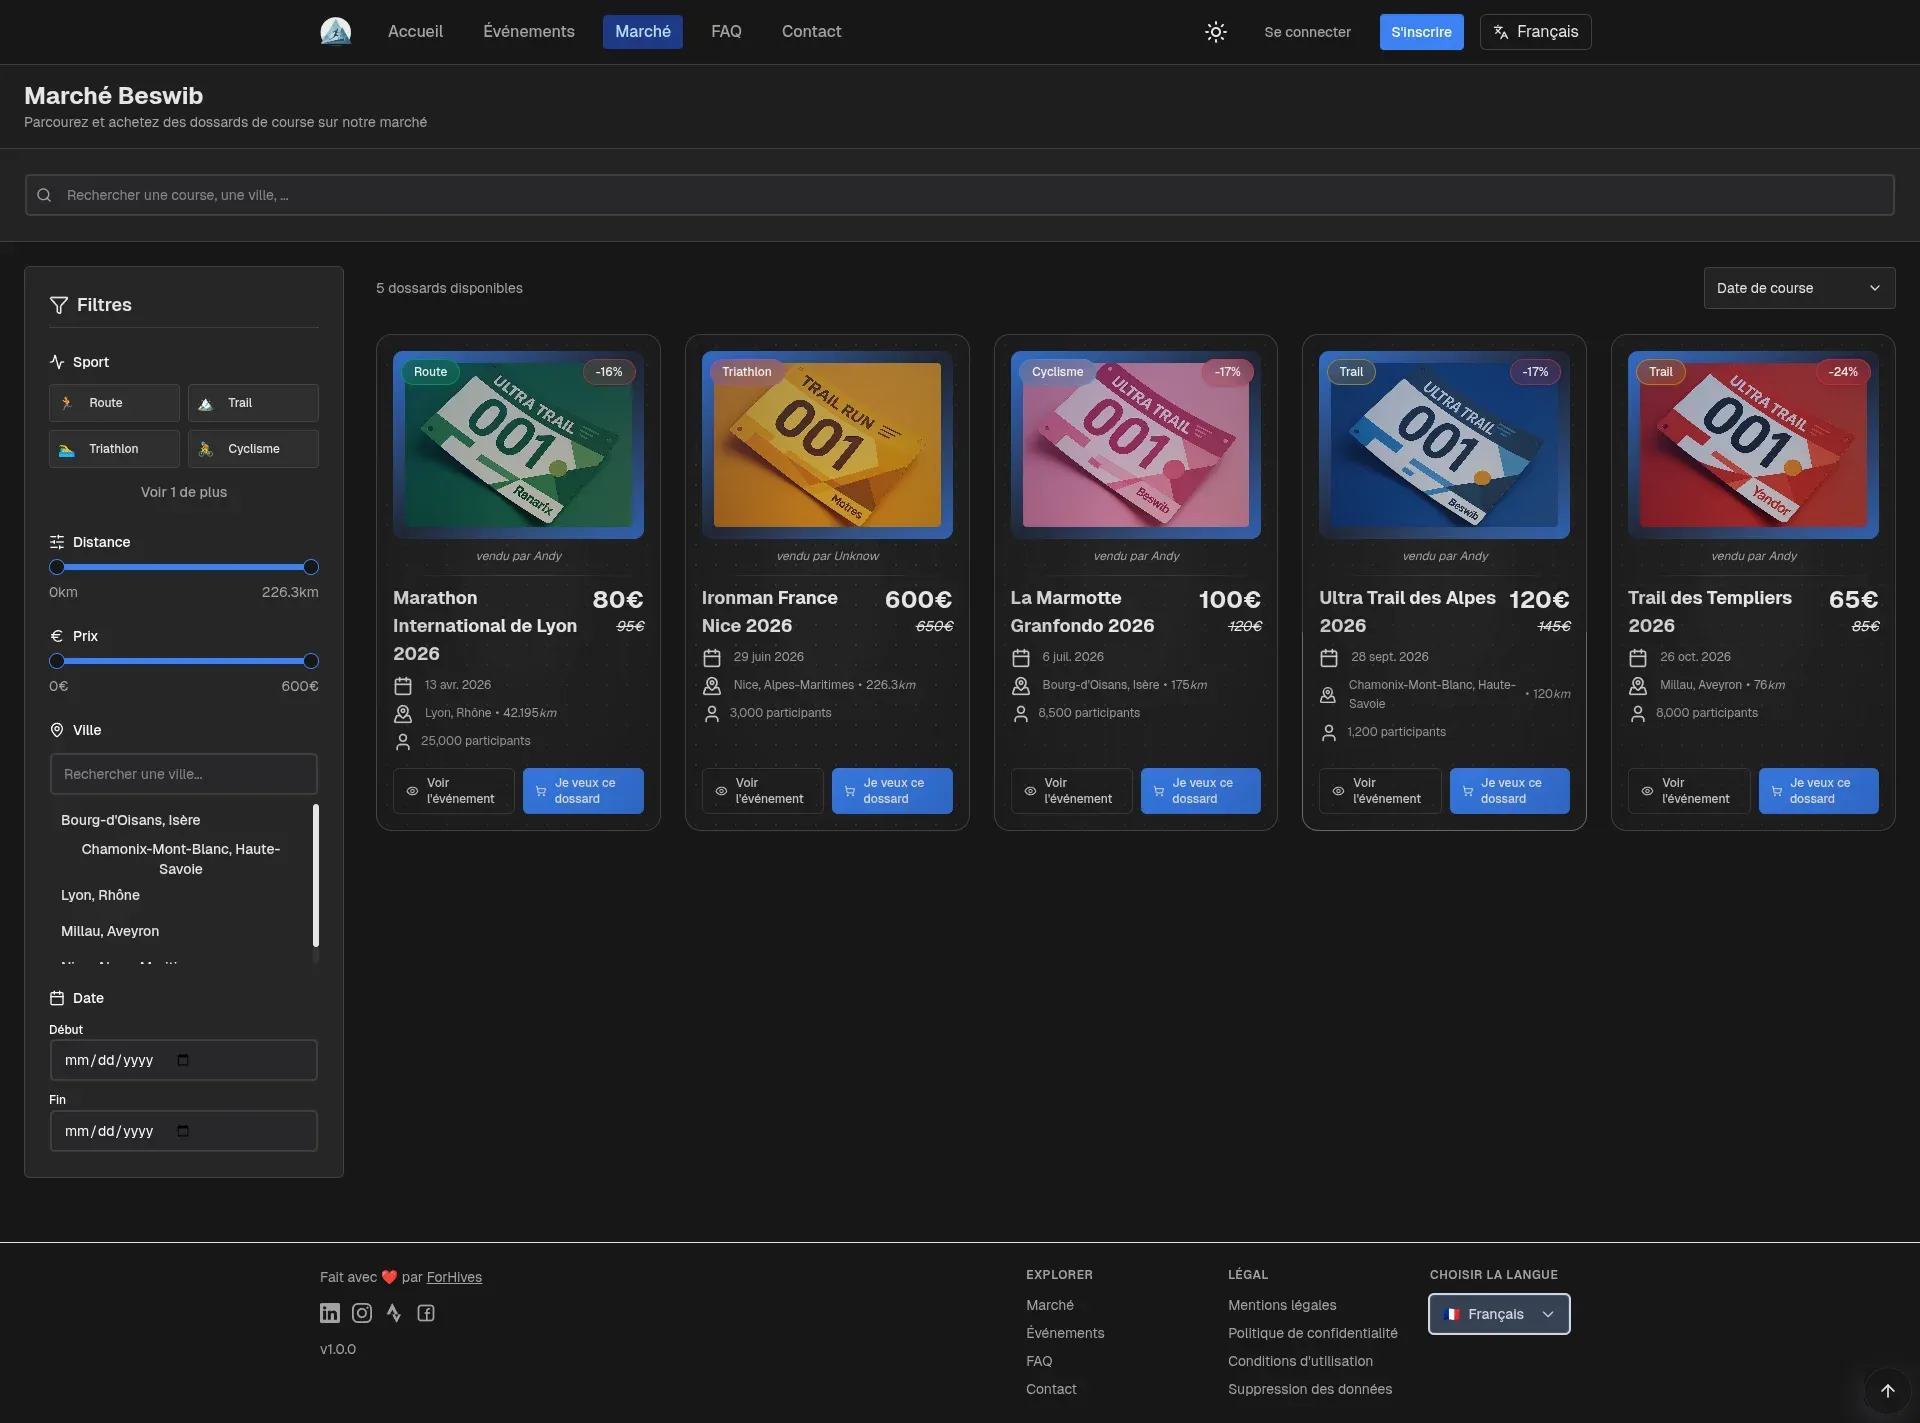Toggle the Cyclisme sport filter
The height and width of the screenshot is (1423, 1920).
[253, 449]
